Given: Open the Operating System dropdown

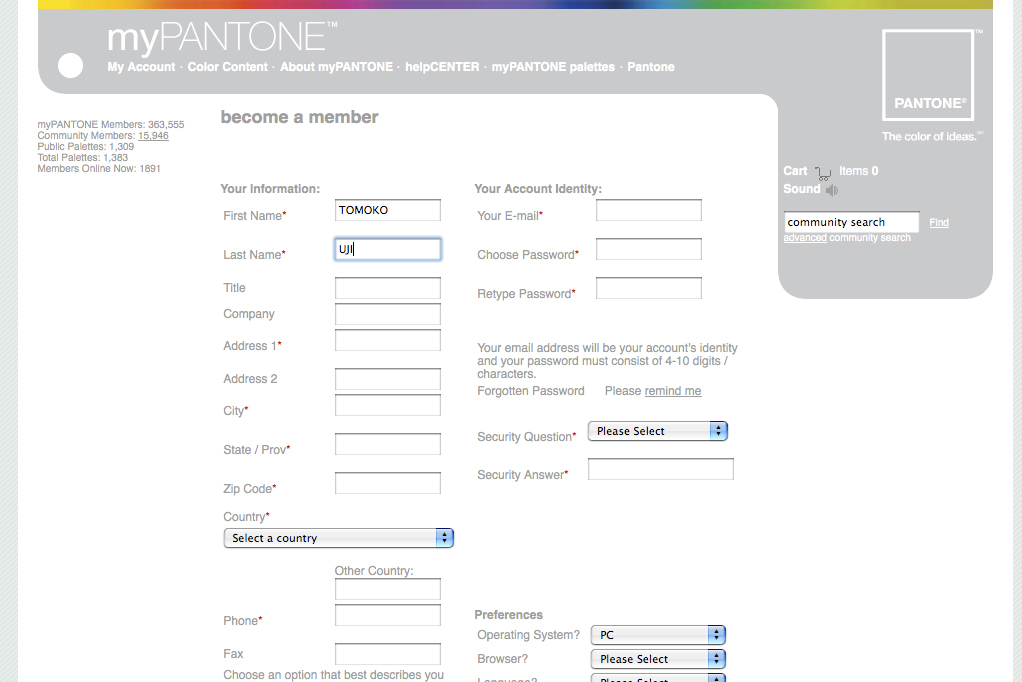Looking at the screenshot, I should click(658, 635).
